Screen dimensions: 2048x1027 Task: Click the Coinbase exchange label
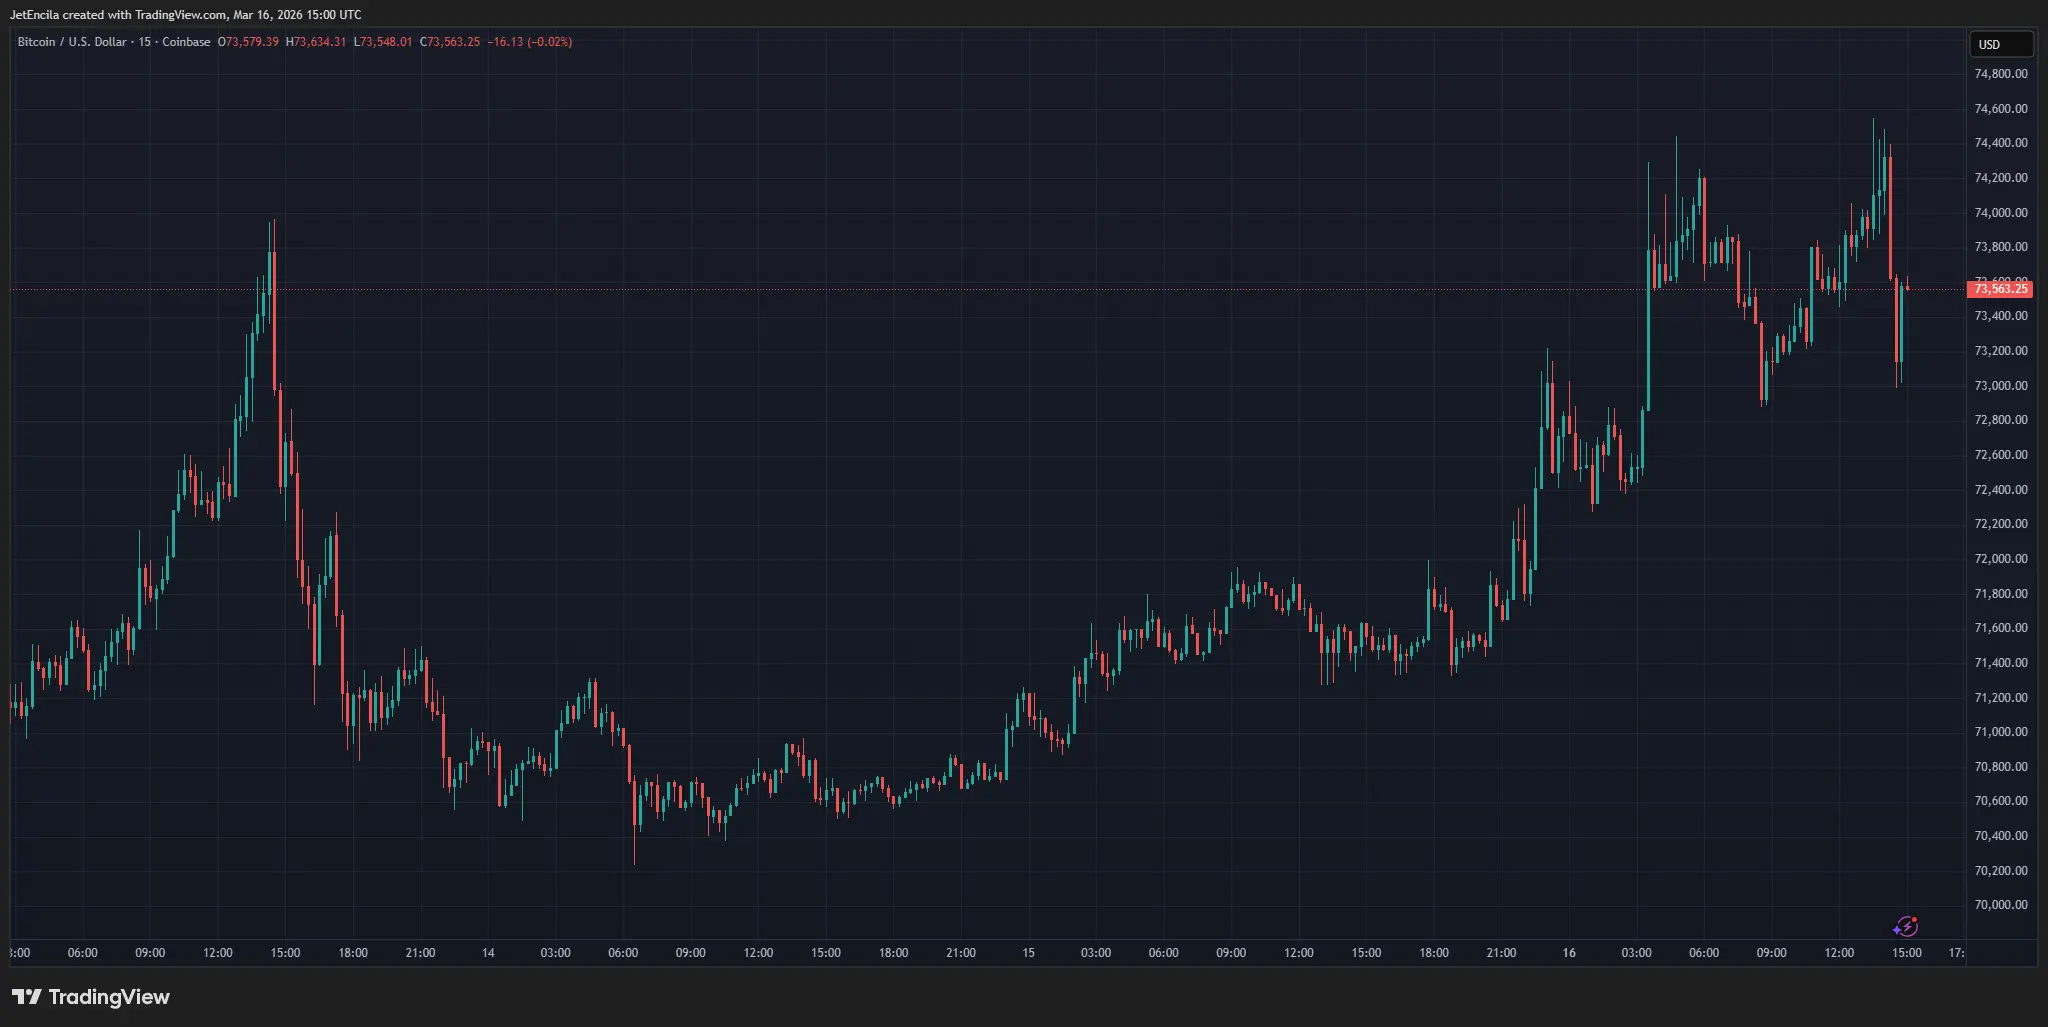[186, 42]
